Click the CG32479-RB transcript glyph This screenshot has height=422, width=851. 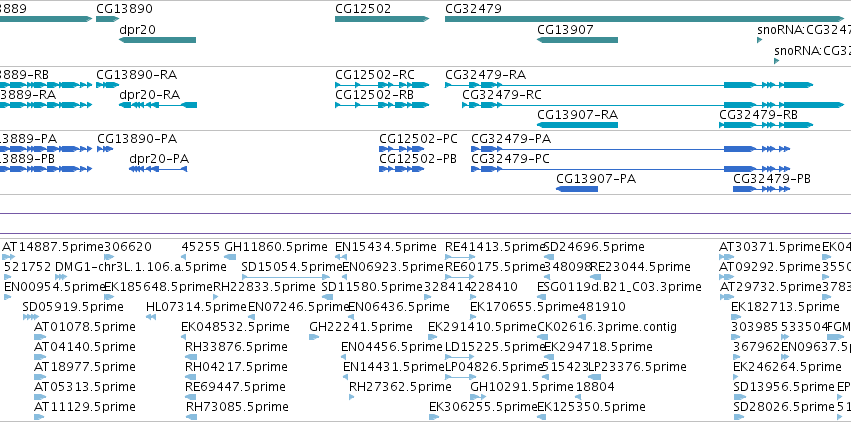[x=766, y=125]
